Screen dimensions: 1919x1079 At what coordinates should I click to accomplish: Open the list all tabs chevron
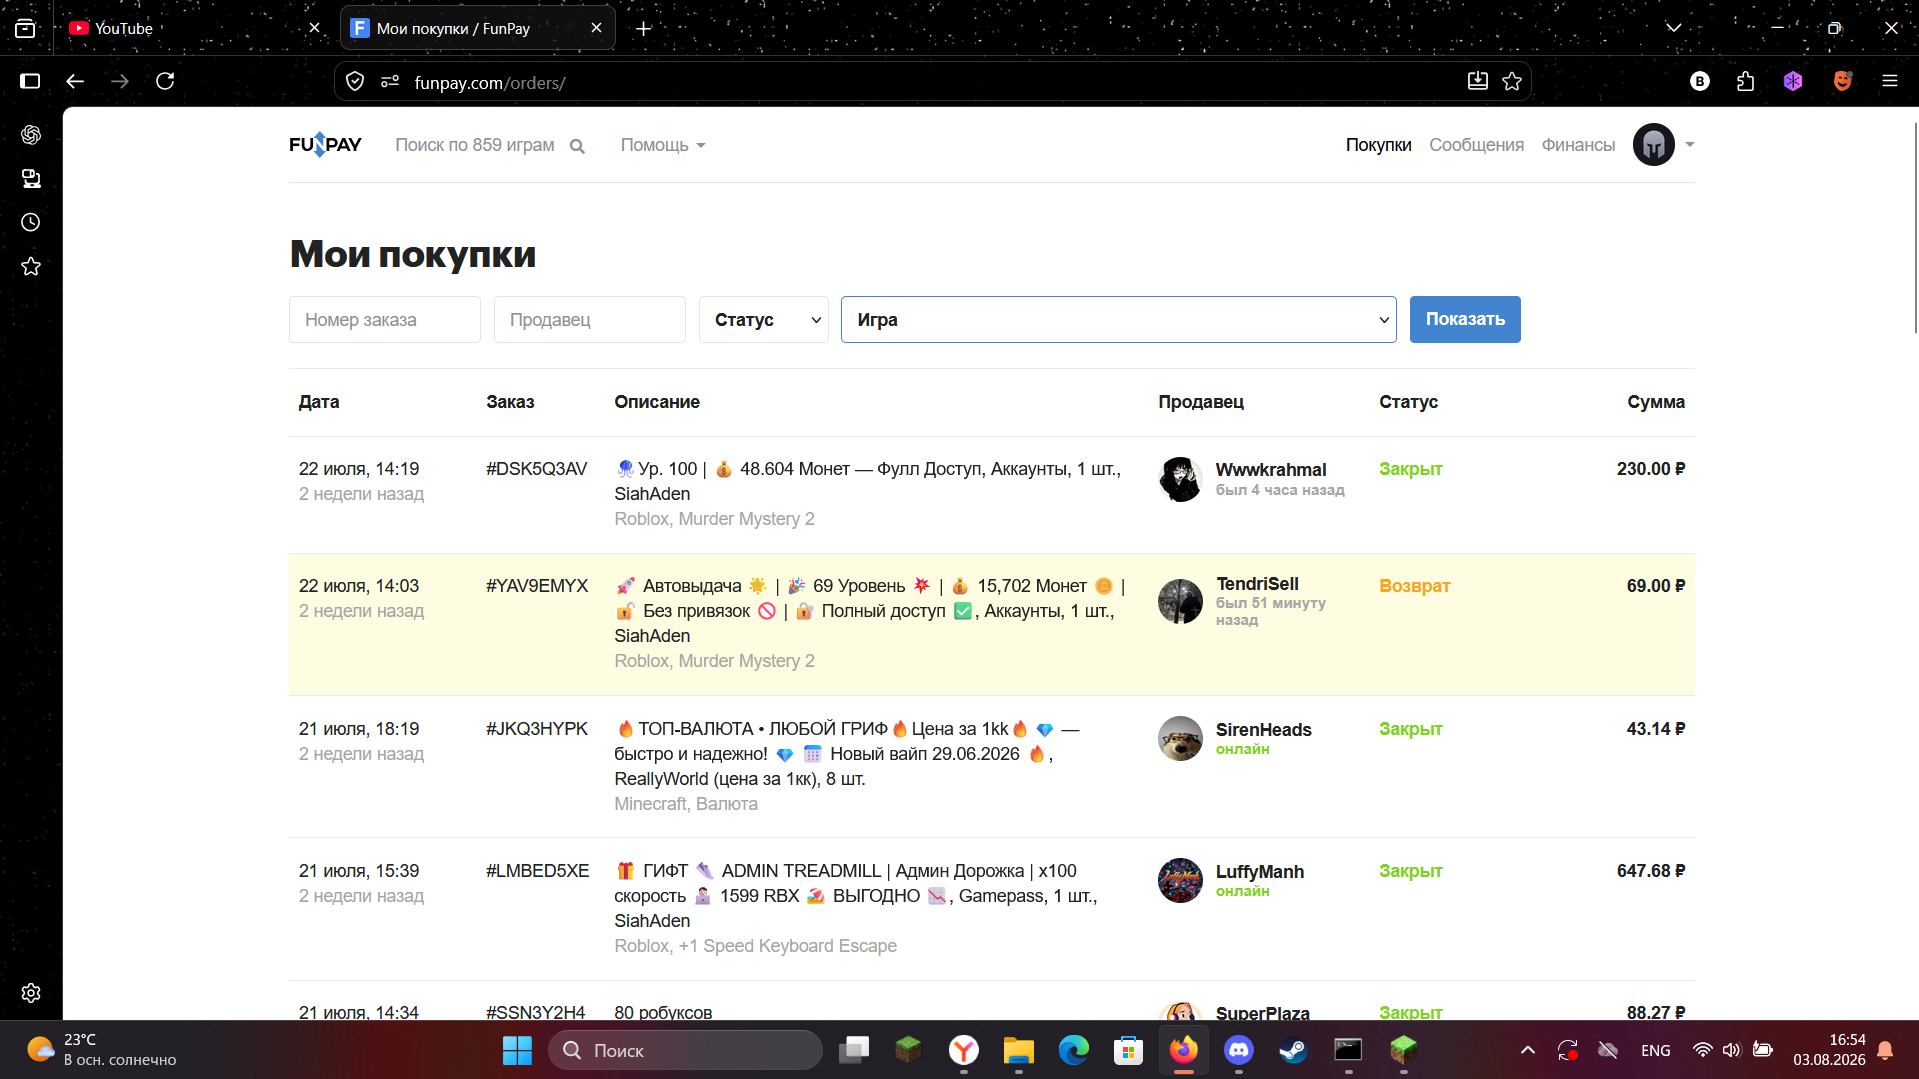(x=1673, y=28)
